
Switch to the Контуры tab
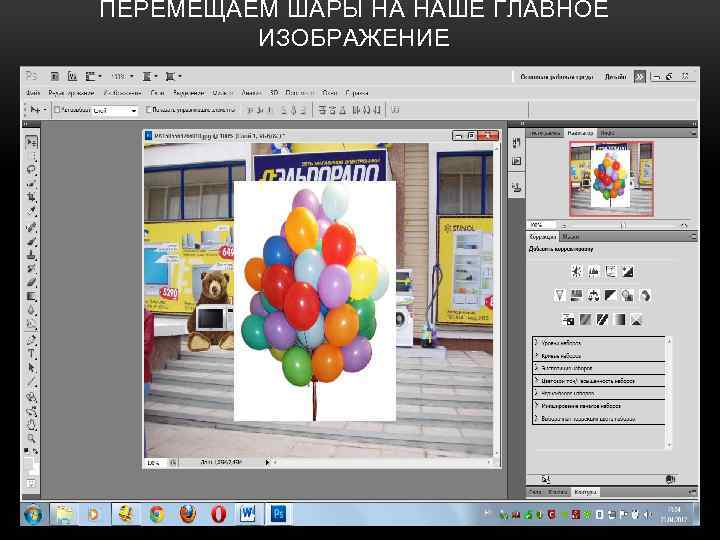pos(585,492)
